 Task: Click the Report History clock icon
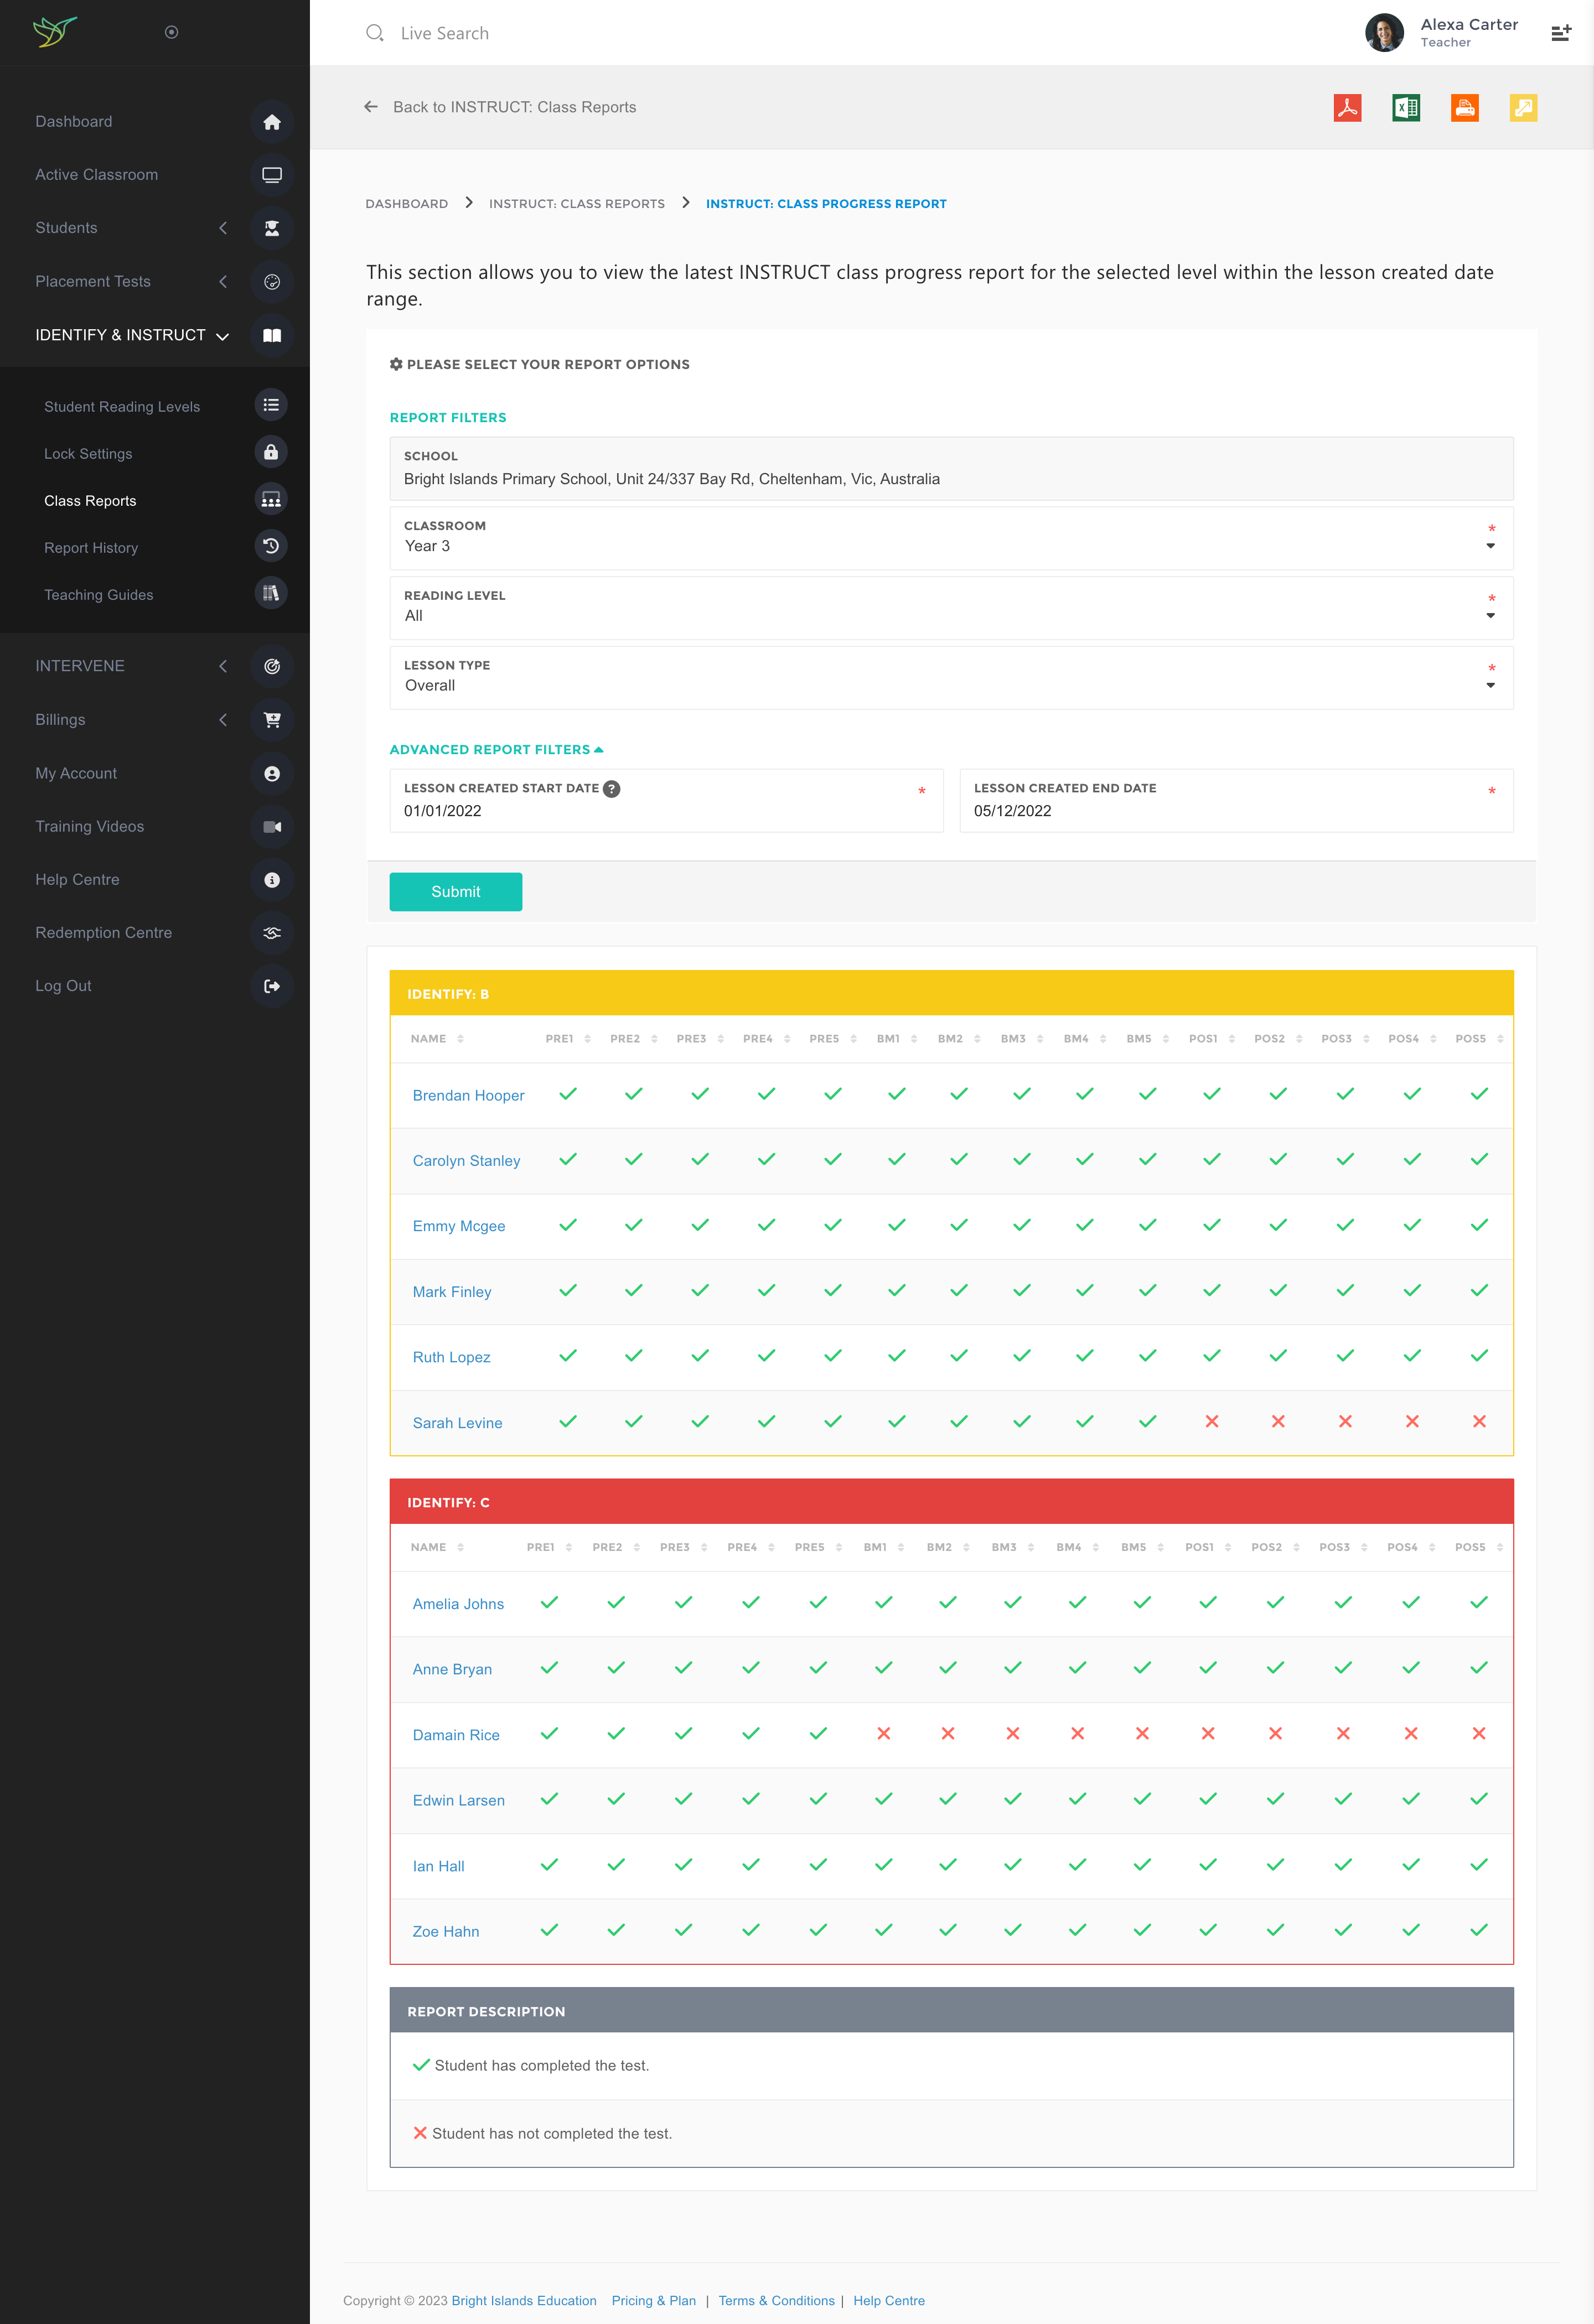271,546
